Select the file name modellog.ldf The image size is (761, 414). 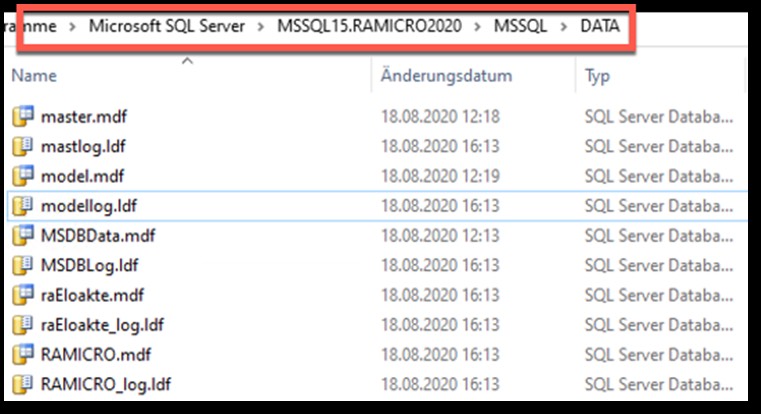(89, 206)
